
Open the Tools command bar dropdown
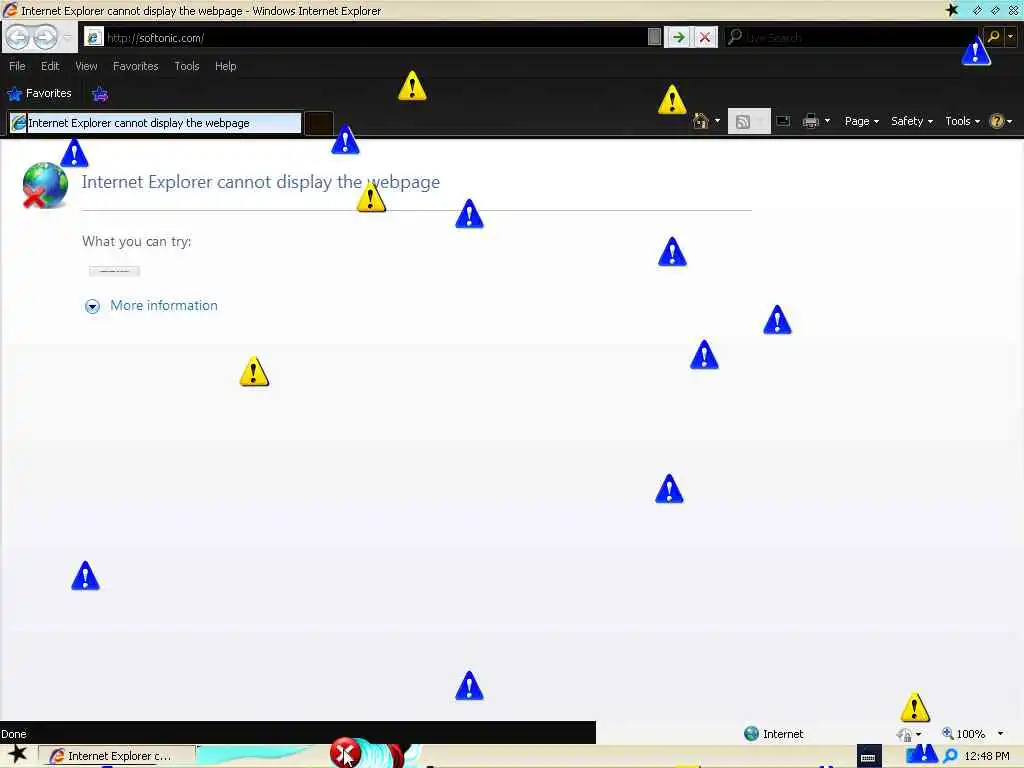pyautogui.click(x=963, y=121)
